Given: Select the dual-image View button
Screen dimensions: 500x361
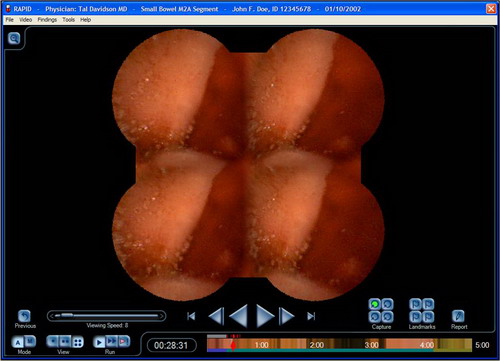Looking at the screenshot, I should coord(65,341).
